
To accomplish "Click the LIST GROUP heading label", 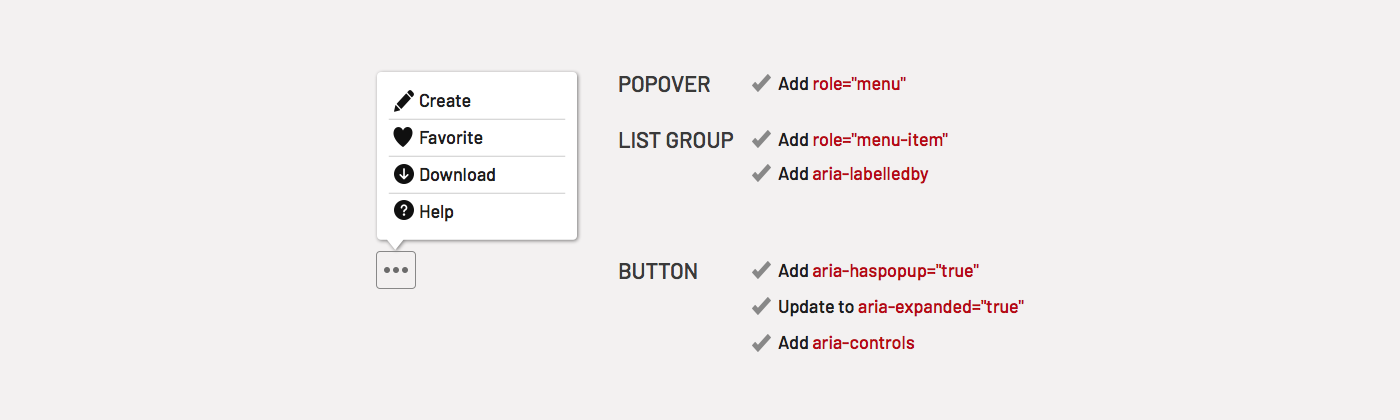I will click(x=676, y=141).
